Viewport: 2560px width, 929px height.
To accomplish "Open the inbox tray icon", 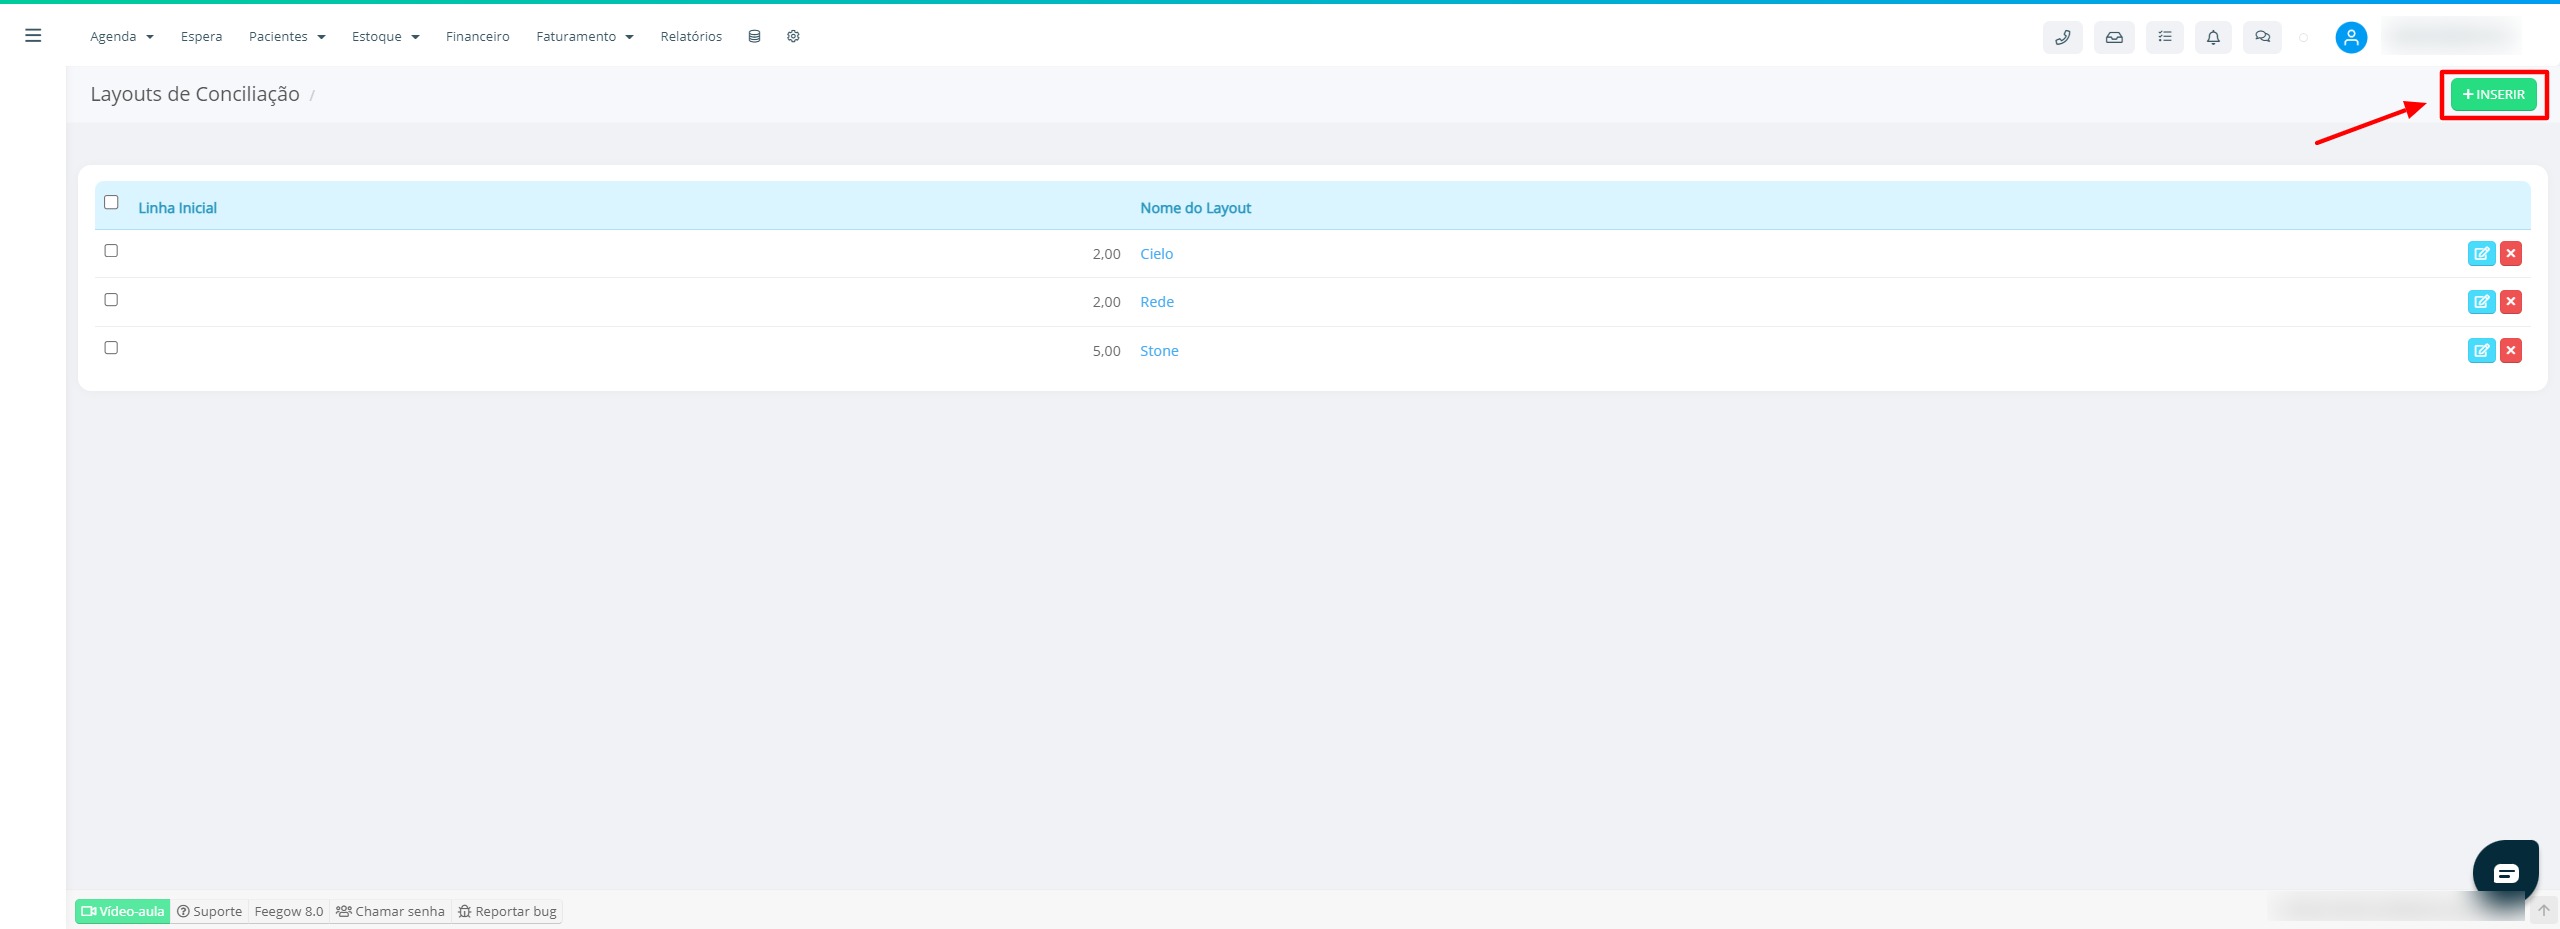I will (2114, 38).
